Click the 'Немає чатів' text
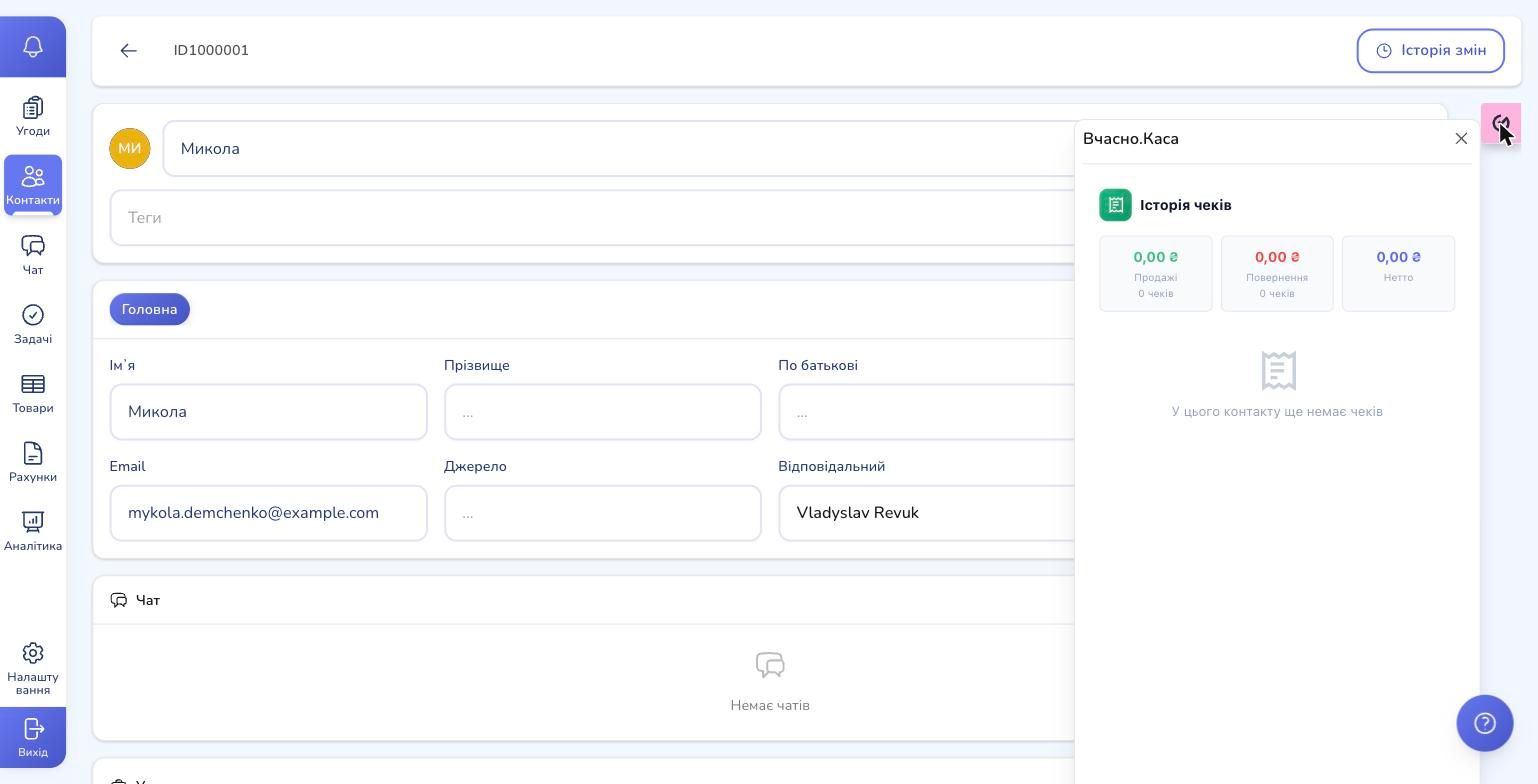 click(x=770, y=705)
